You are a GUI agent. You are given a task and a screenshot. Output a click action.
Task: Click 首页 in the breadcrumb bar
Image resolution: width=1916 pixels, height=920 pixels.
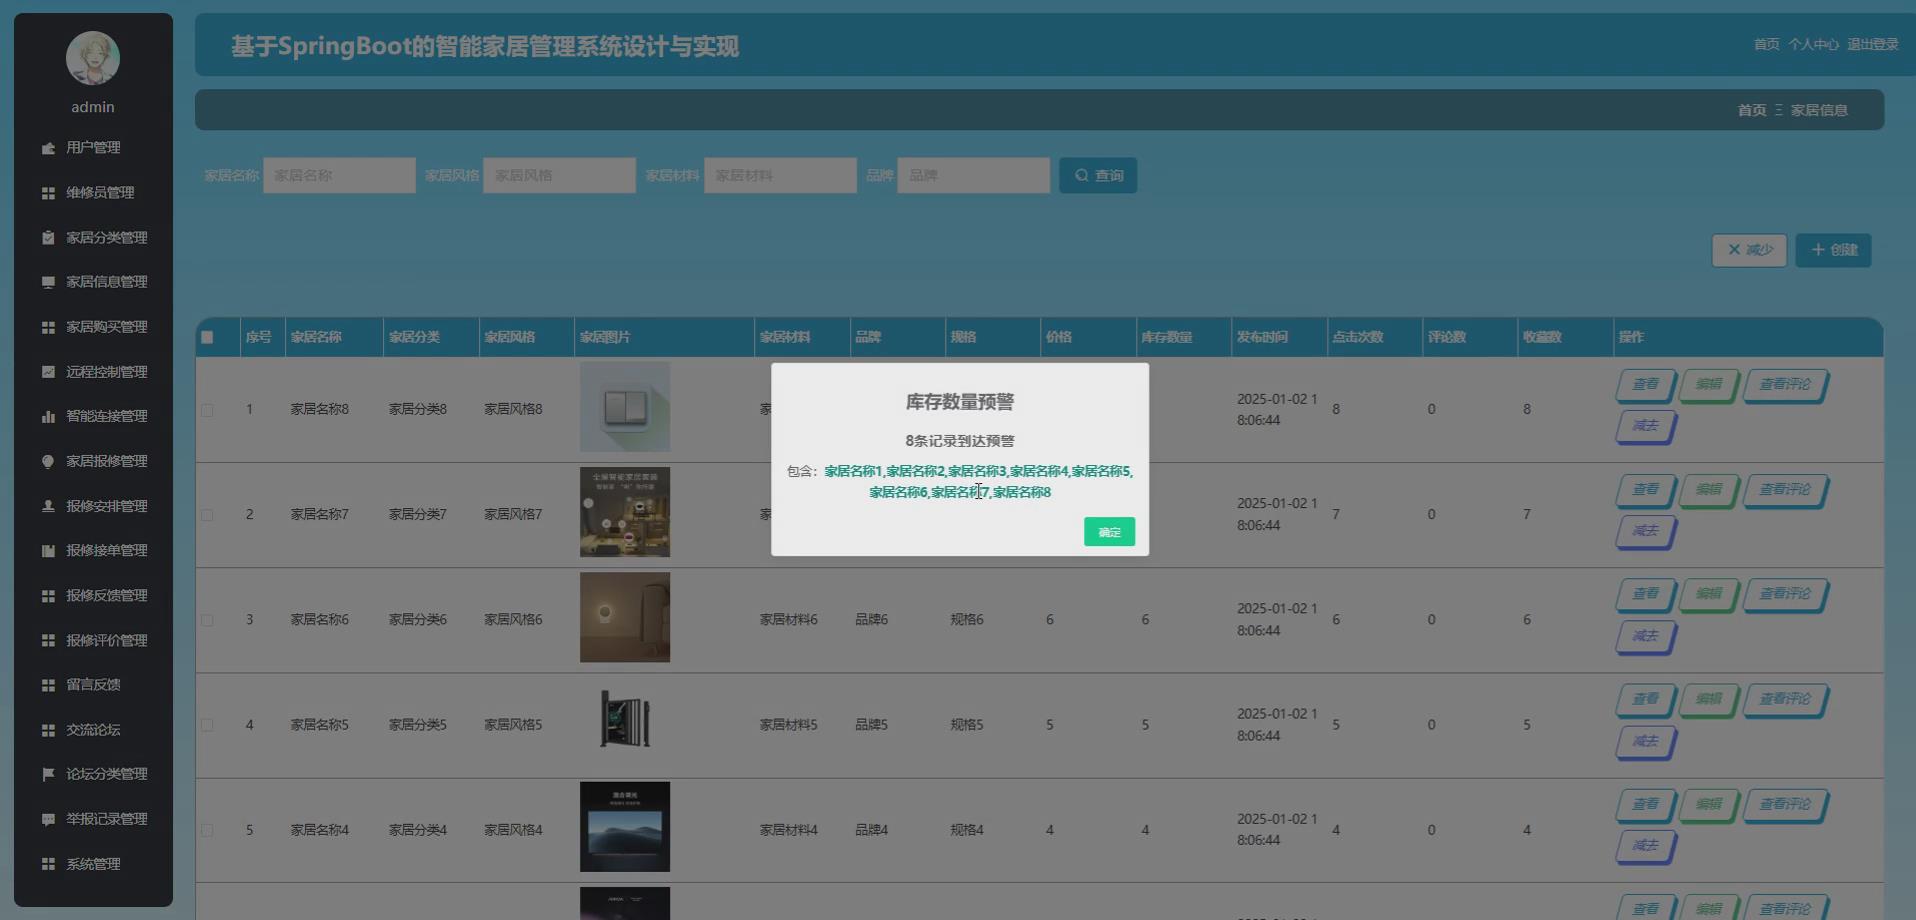click(x=1751, y=110)
